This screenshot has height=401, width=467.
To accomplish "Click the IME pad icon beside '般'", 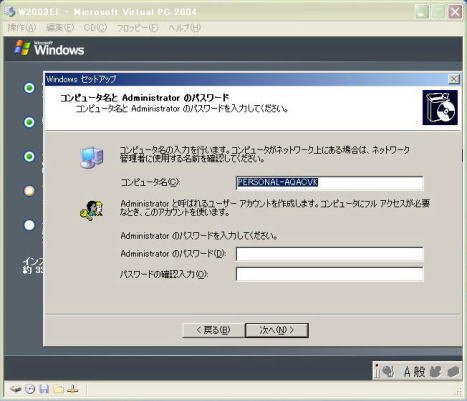I will point(435,371).
